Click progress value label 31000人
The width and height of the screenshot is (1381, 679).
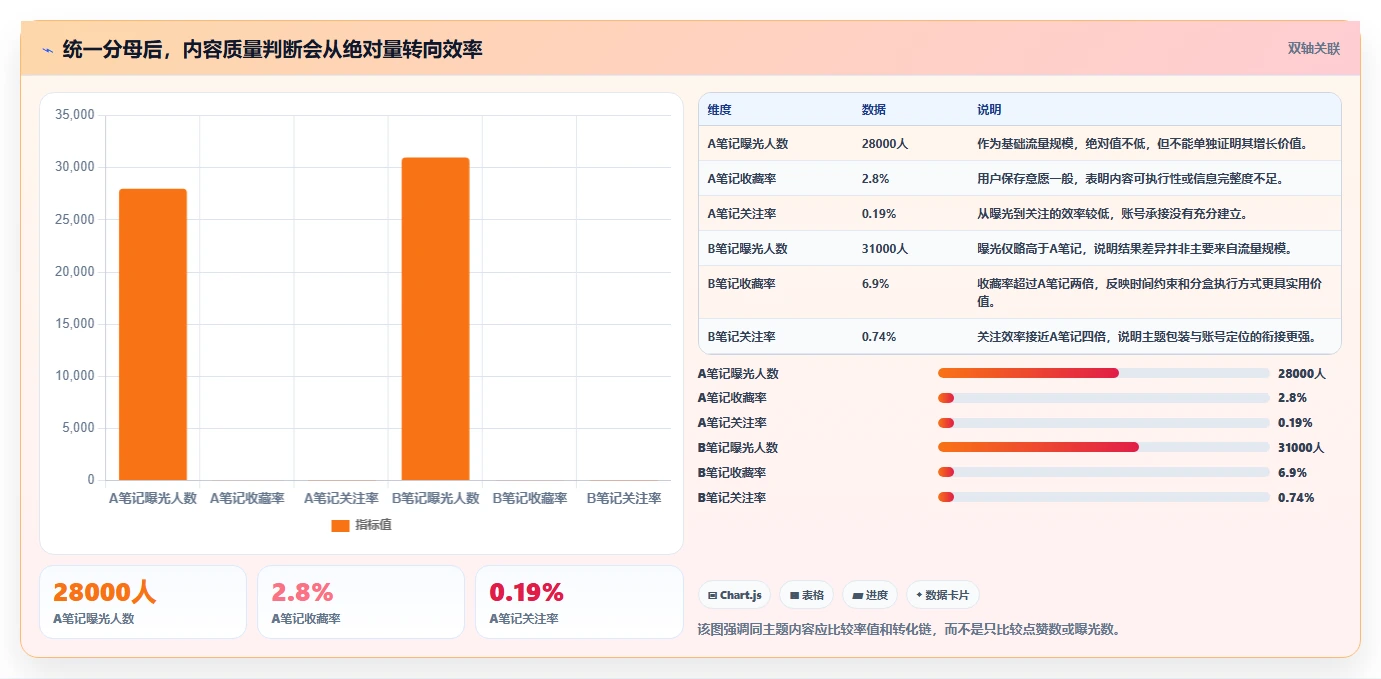pyautogui.click(x=1301, y=448)
